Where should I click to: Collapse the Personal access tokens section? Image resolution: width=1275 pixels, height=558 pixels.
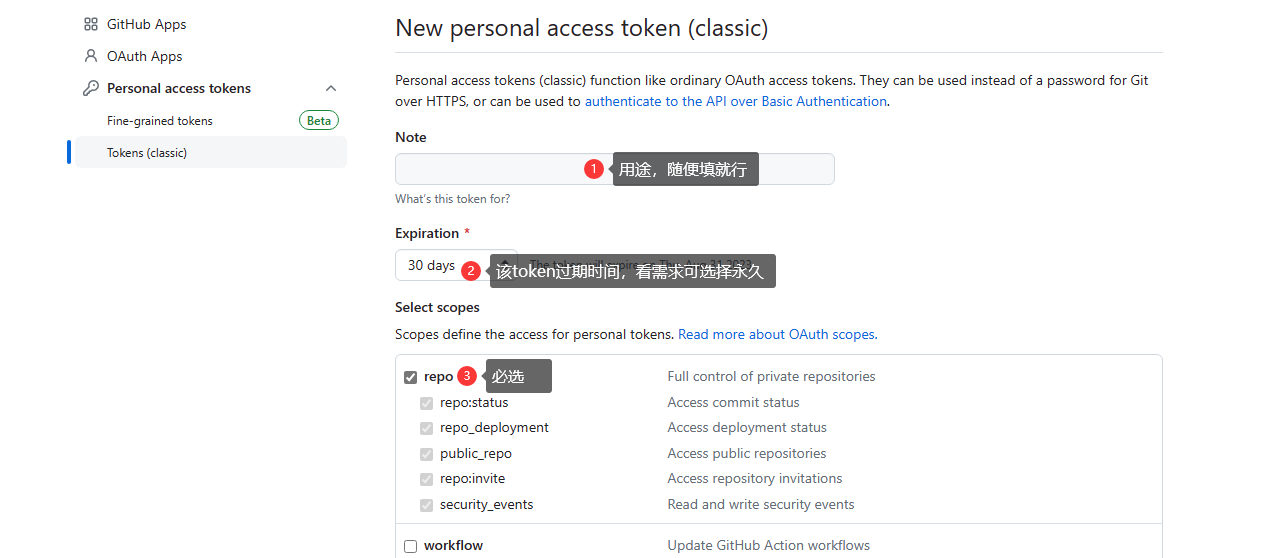331,88
